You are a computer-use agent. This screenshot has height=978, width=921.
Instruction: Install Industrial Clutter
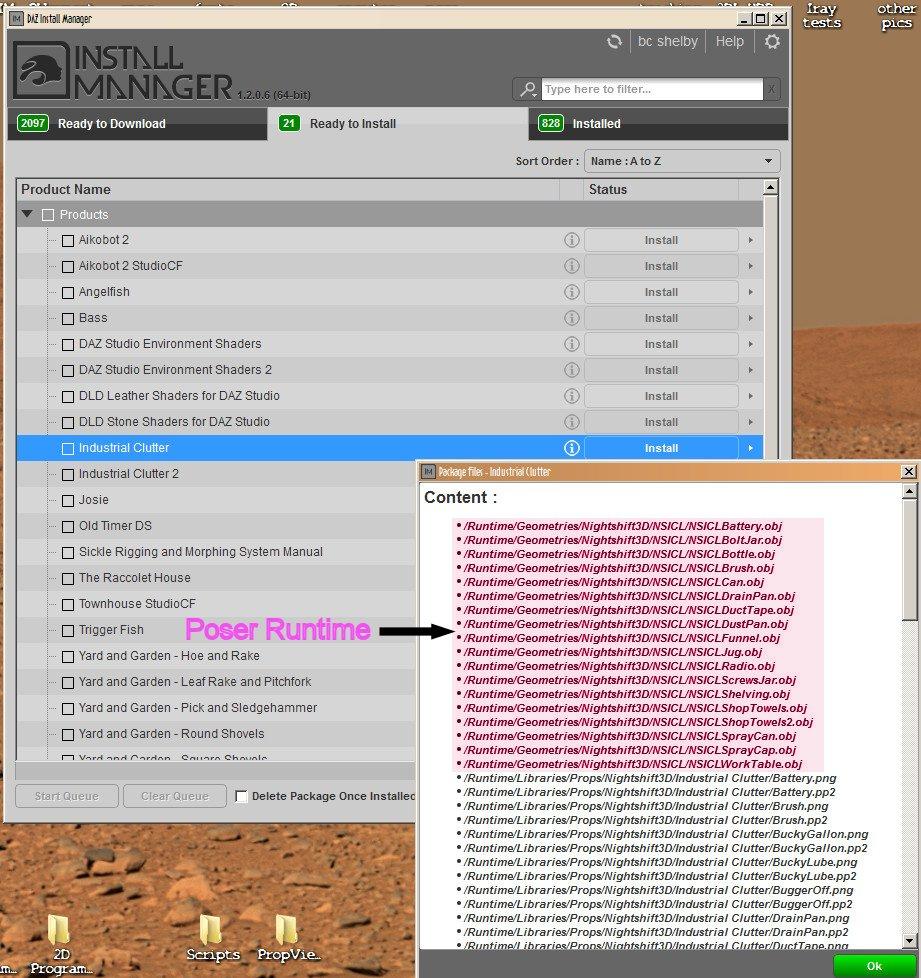coord(661,448)
